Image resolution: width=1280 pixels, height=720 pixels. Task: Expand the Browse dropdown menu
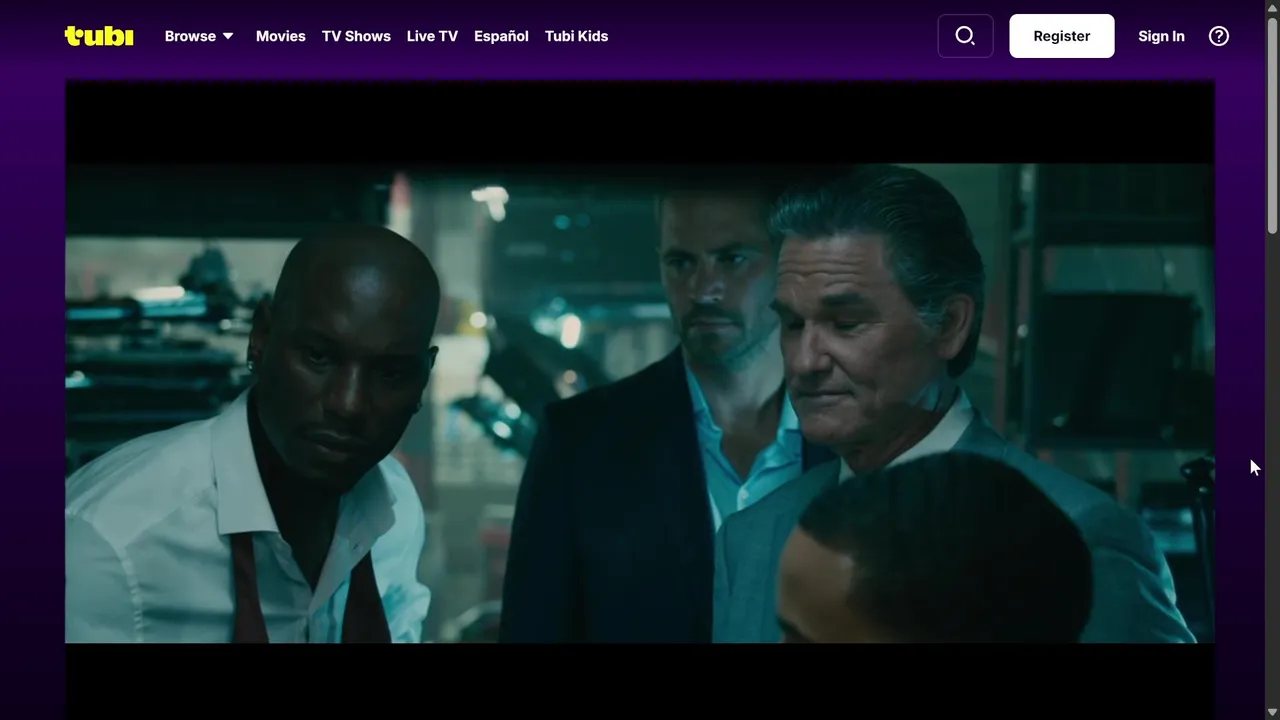point(199,36)
